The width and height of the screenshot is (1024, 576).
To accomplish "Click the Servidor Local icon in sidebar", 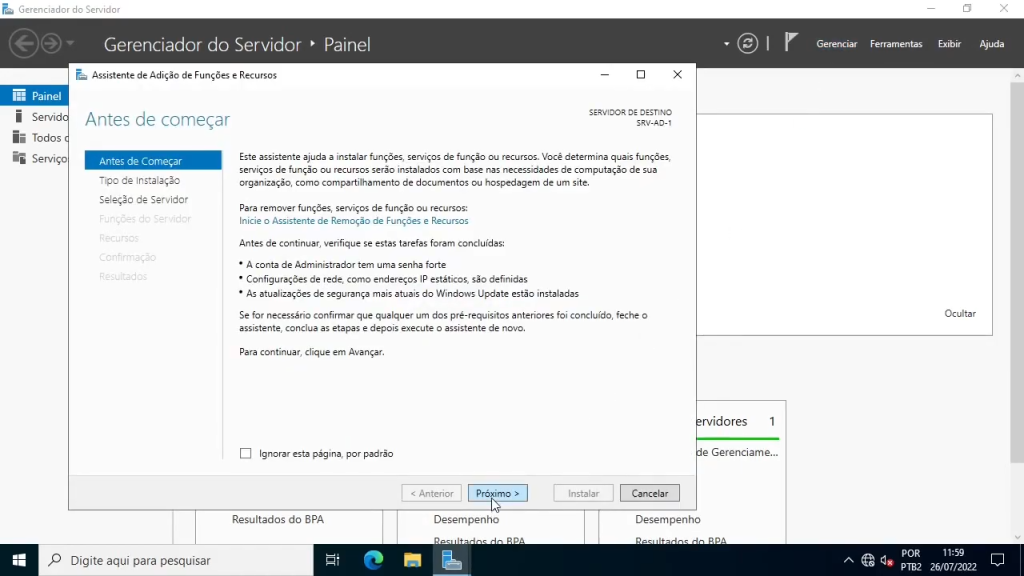I will [x=19, y=117].
